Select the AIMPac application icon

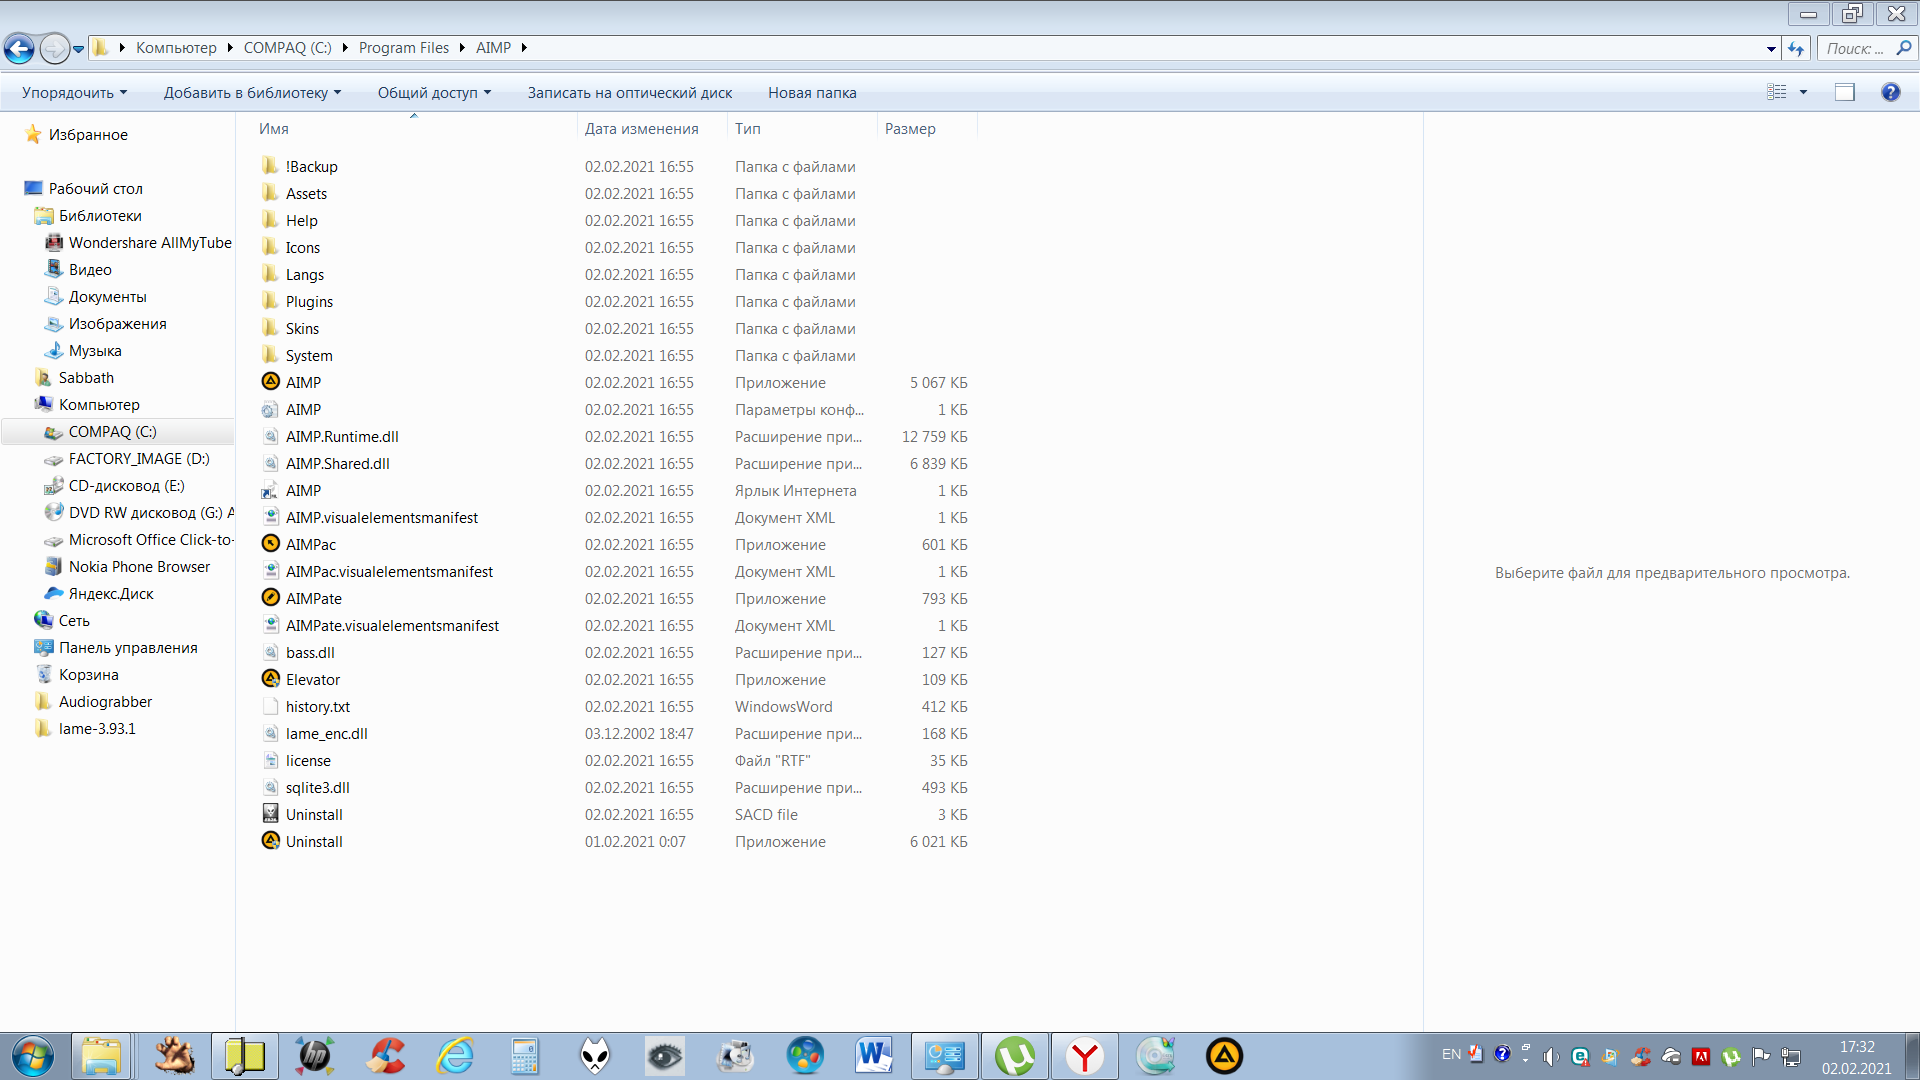270,543
